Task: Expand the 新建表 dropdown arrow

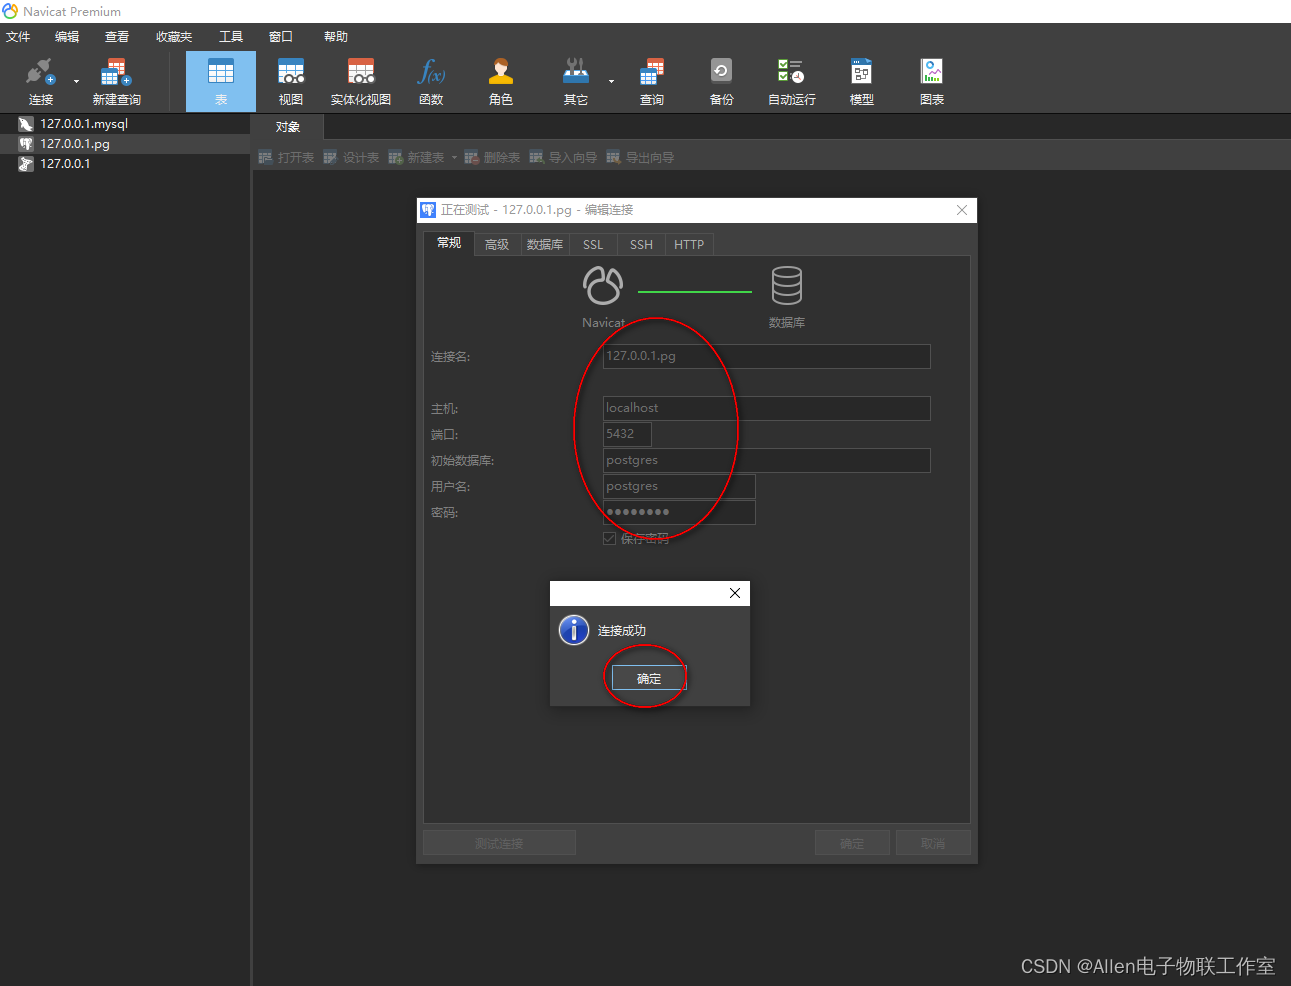Action: tap(454, 158)
